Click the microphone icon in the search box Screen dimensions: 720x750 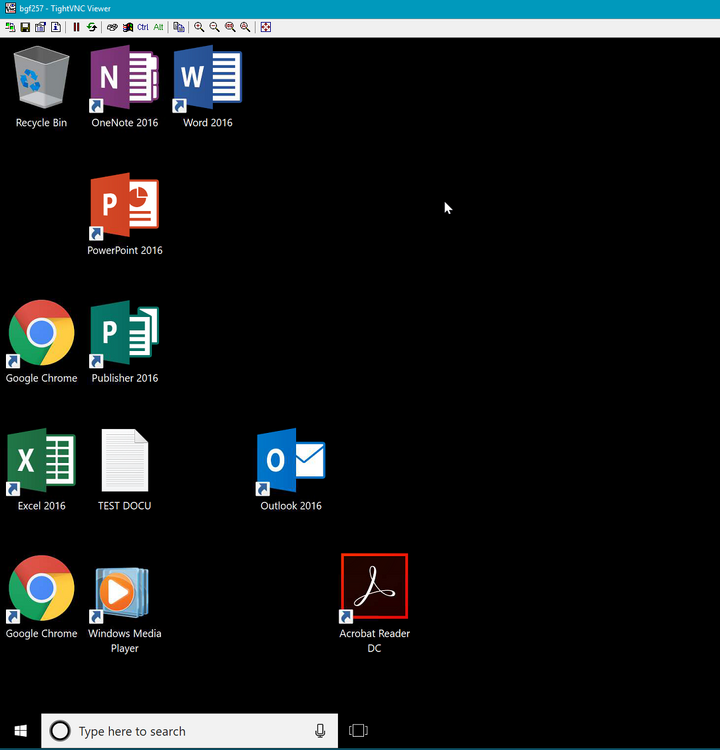click(x=320, y=731)
